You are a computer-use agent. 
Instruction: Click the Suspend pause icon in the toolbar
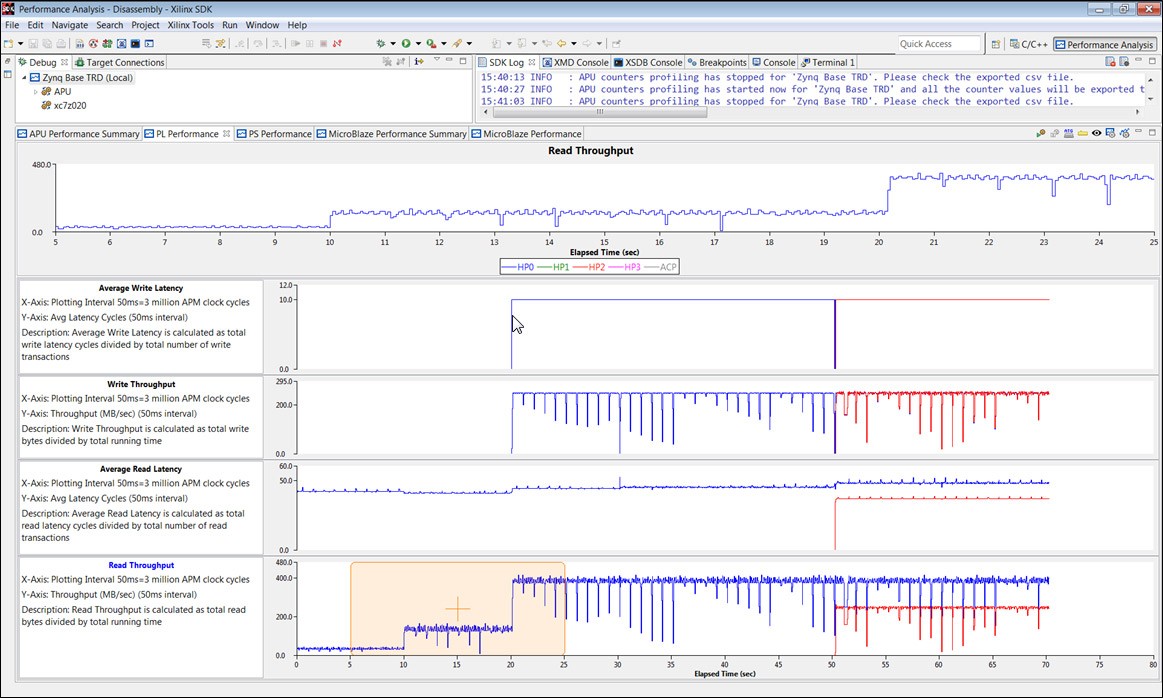click(309, 44)
